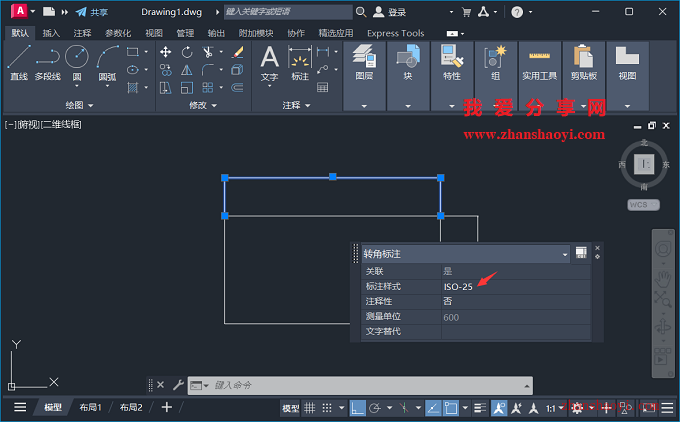Select the multileader icon
The image size is (680, 422).
323,69
